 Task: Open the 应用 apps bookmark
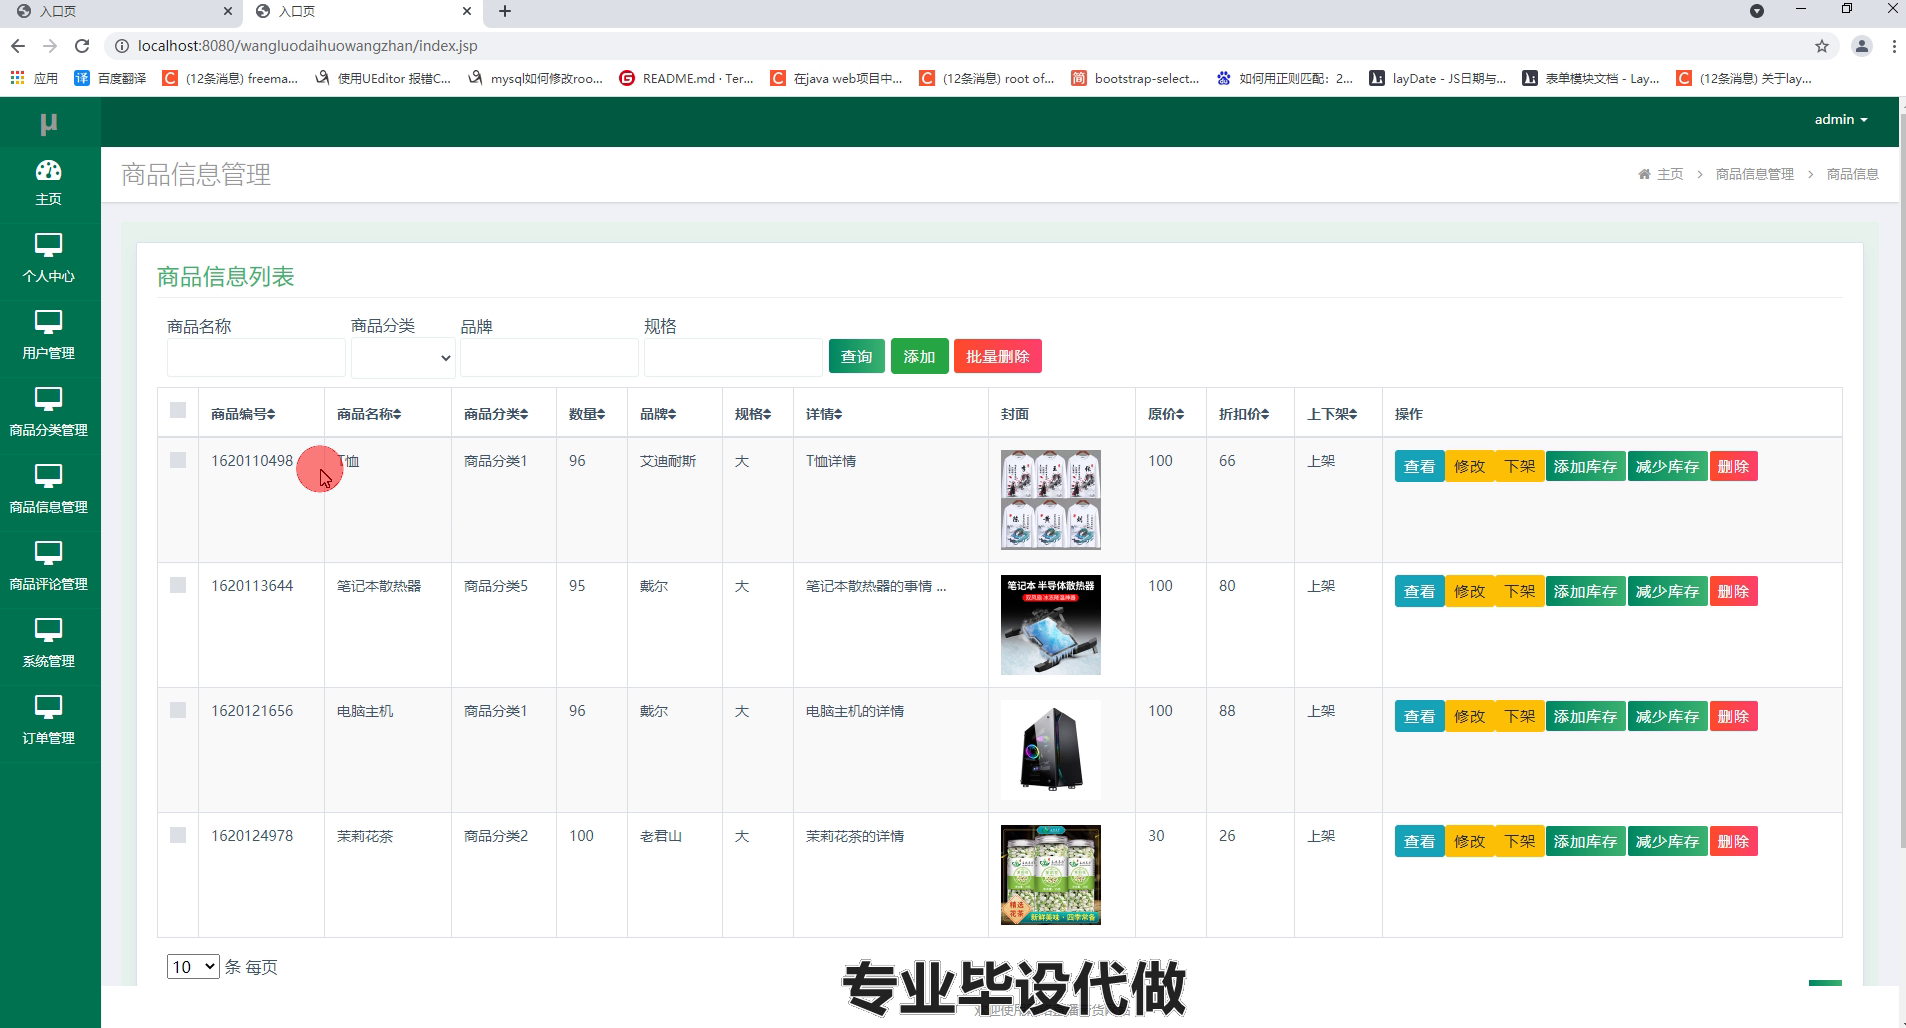(x=34, y=78)
